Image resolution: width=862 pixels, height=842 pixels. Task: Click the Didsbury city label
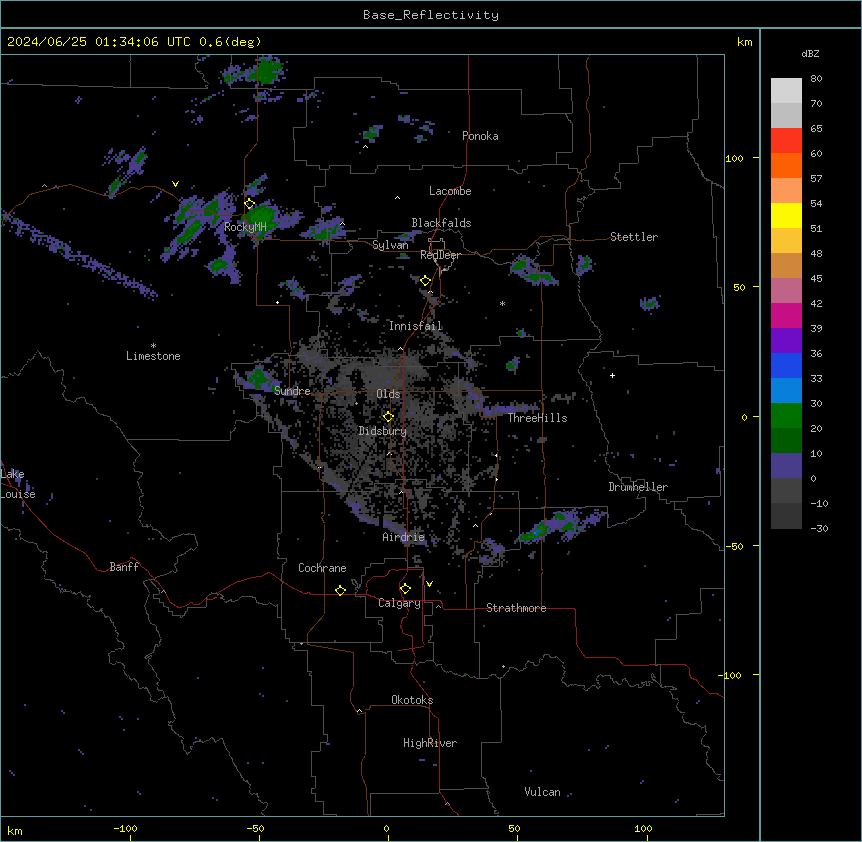tap(383, 431)
